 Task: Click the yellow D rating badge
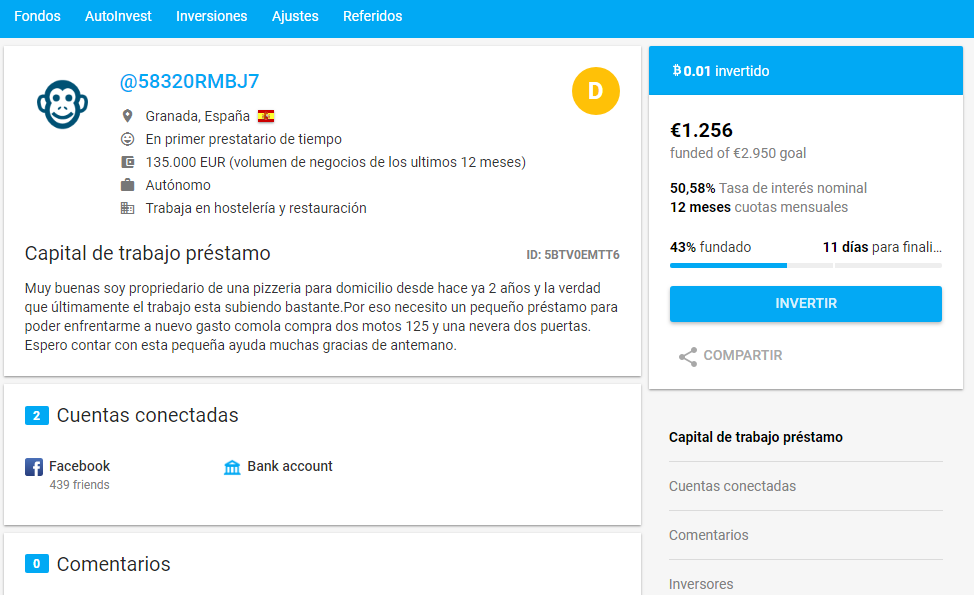[x=596, y=90]
